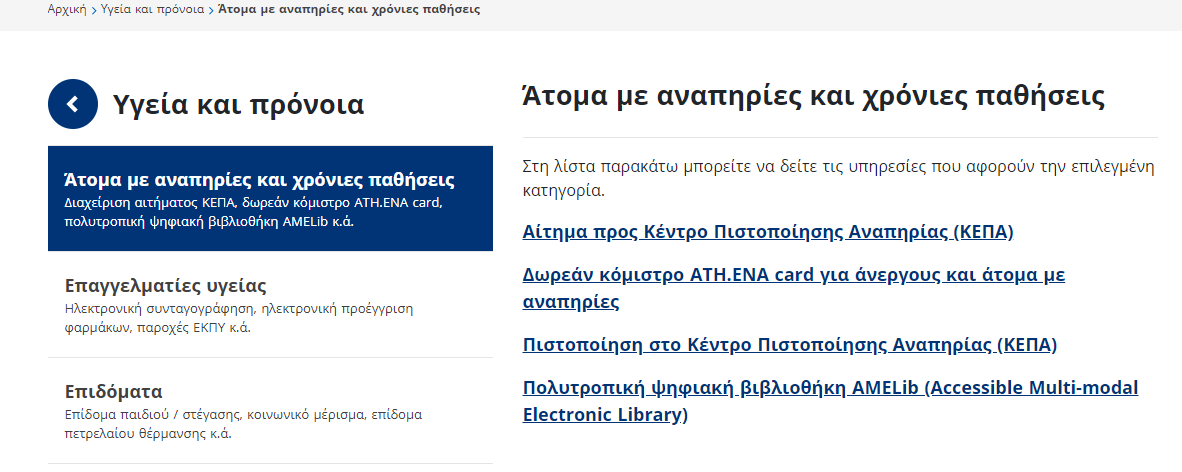Click main page heading Άτομα με αναπηρίες
1182x472 pixels.
813,97
